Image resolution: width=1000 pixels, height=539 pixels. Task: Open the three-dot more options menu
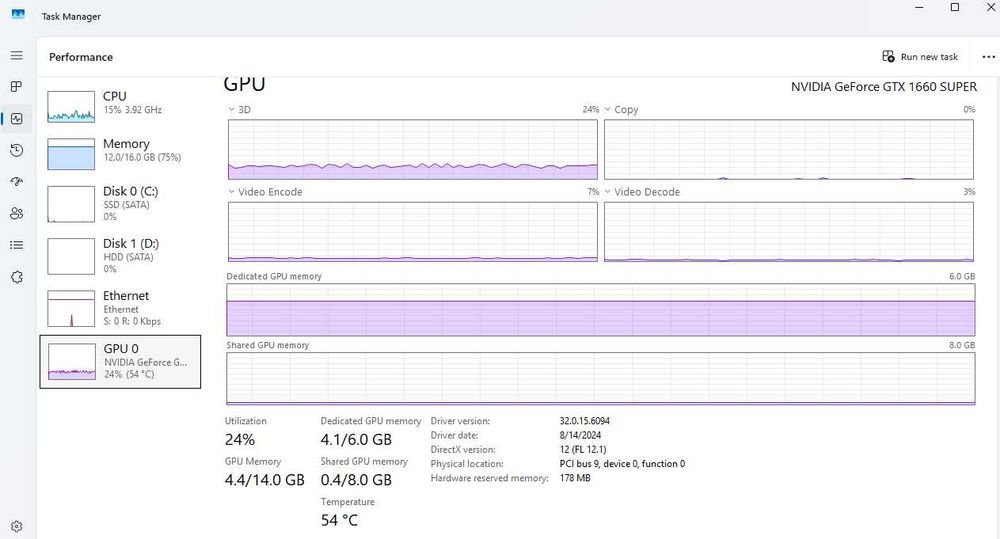point(989,57)
